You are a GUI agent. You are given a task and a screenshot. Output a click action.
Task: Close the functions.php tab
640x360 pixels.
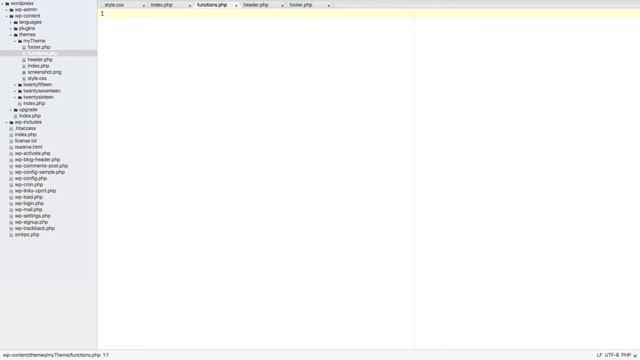[236, 5]
